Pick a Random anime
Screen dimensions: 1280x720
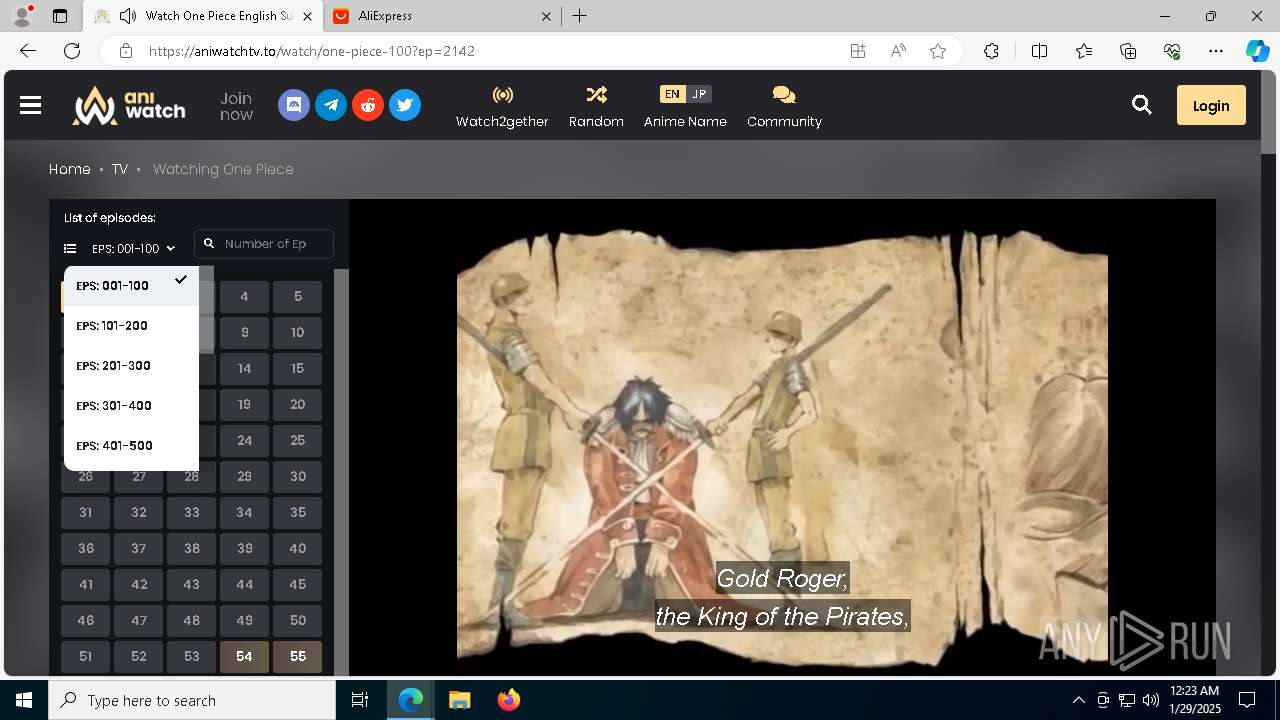click(596, 106)
